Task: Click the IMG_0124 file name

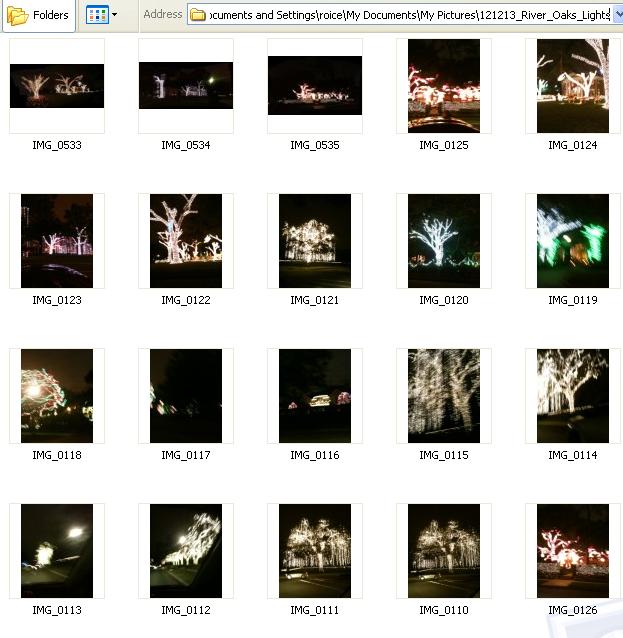Action: [573, 145]
